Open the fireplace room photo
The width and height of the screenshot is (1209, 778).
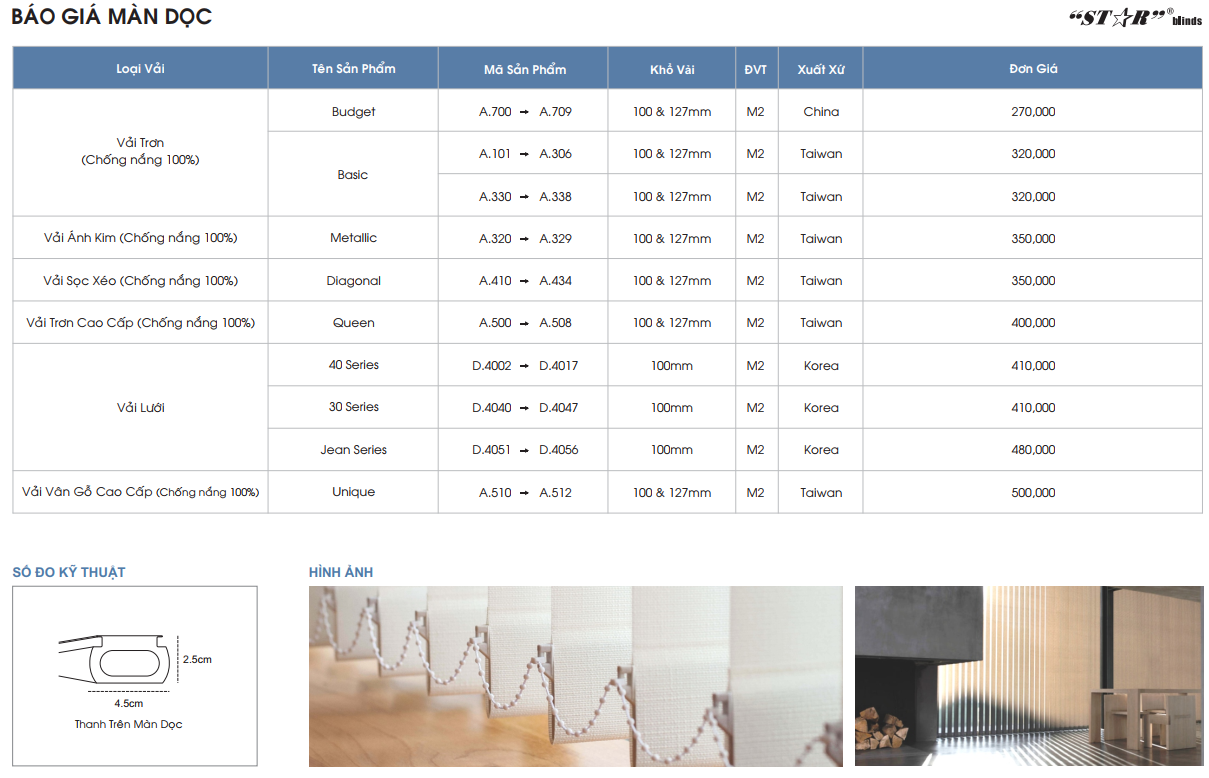click(x=1030, y=676)
